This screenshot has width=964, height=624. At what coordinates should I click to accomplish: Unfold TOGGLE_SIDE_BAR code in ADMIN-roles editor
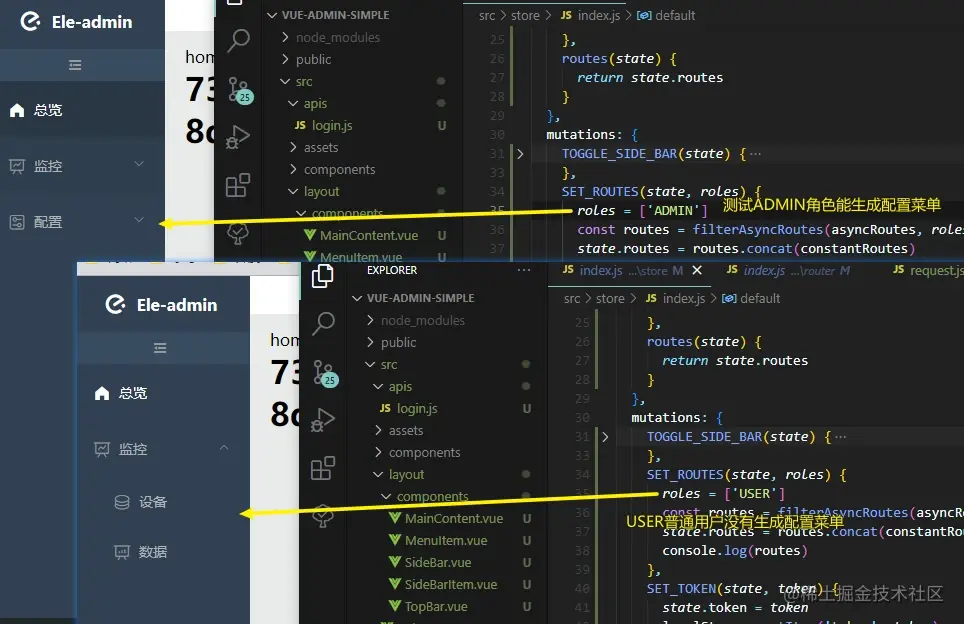(520, 154)
